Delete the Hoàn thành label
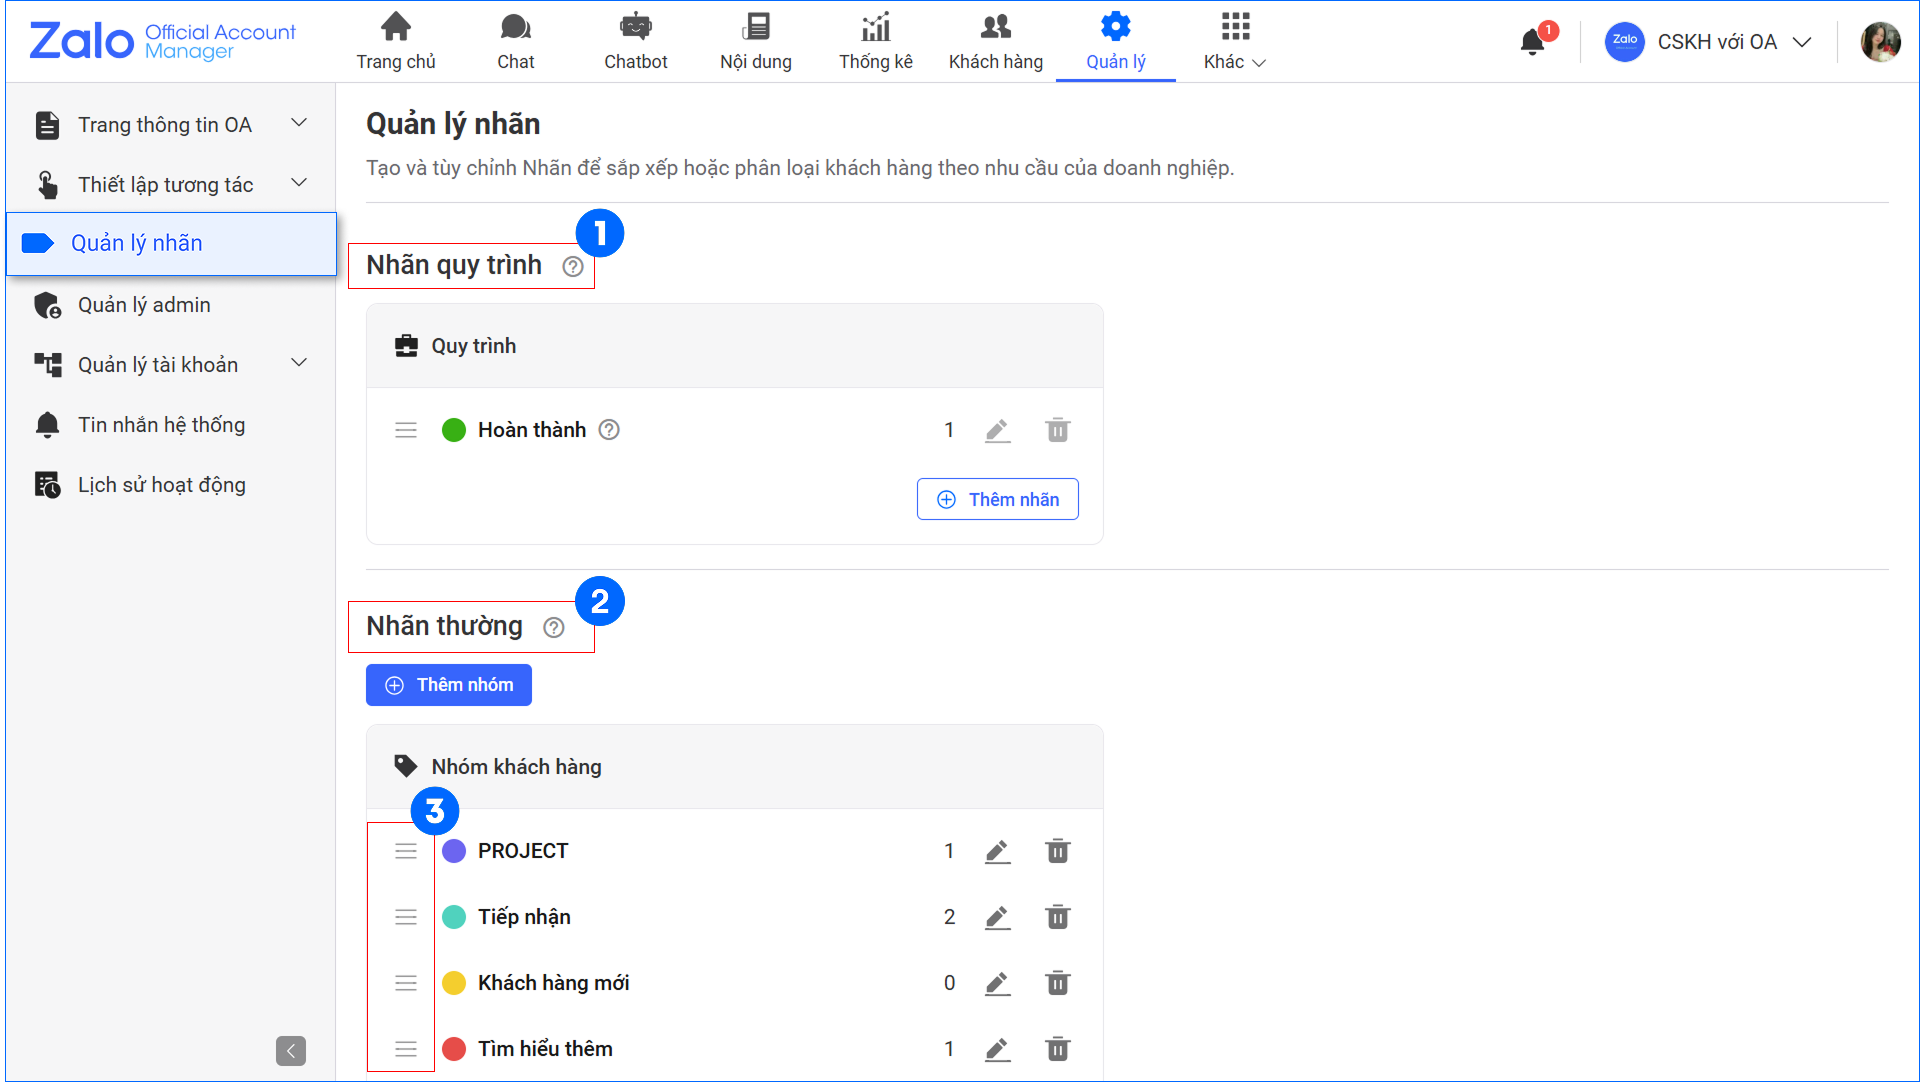 click(x=1057, y=430)
